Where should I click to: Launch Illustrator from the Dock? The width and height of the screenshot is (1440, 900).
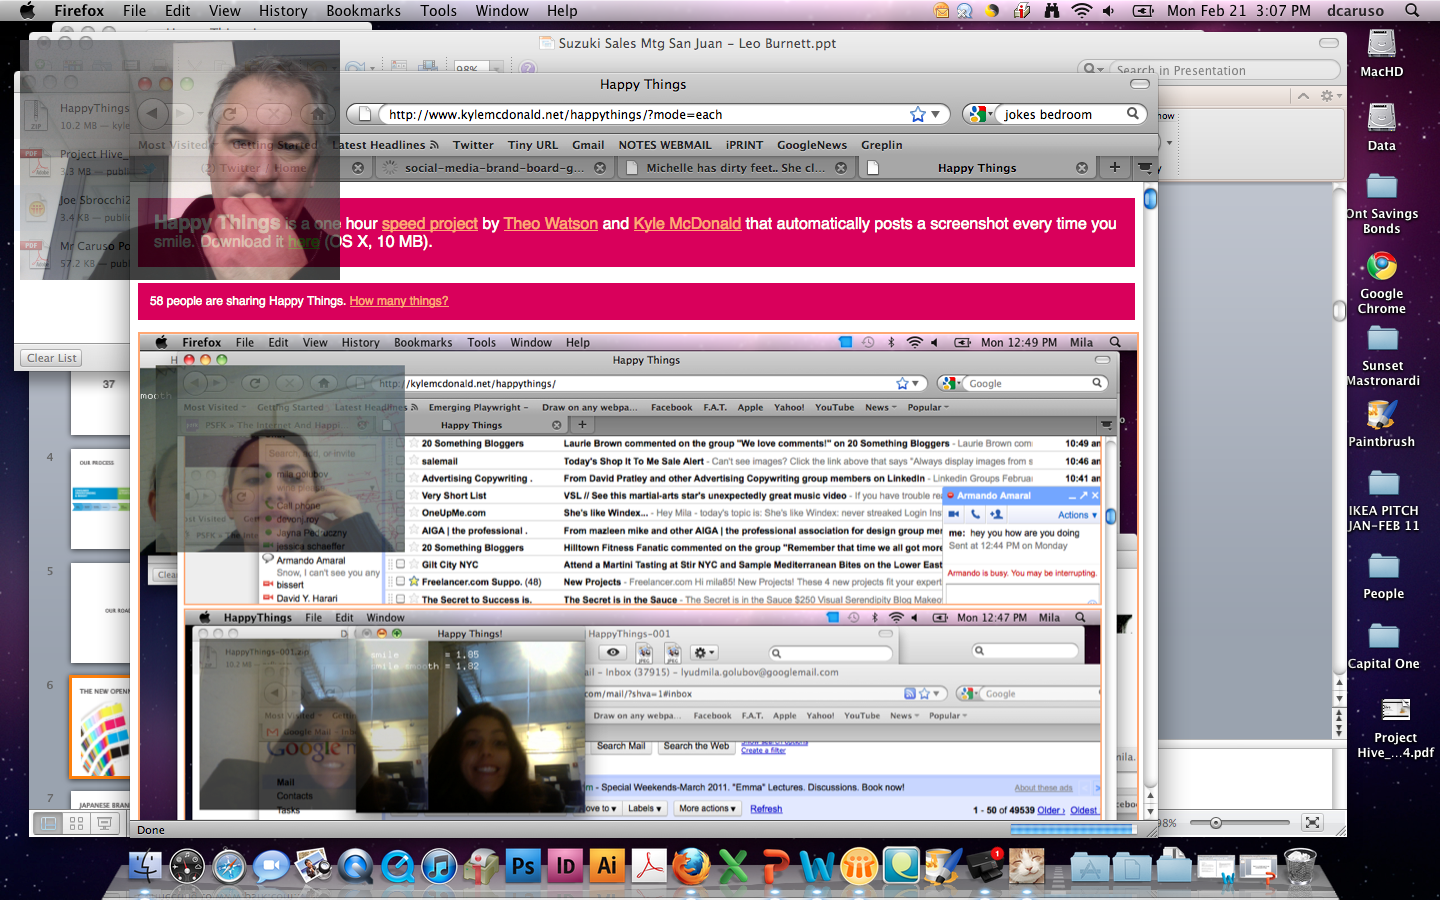[607, 866]
